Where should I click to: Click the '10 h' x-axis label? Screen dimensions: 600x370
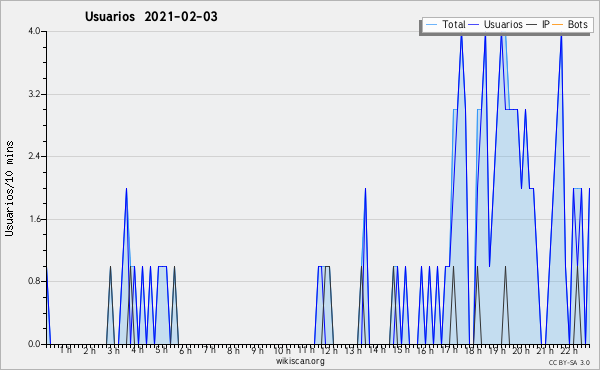click(282, 350)
